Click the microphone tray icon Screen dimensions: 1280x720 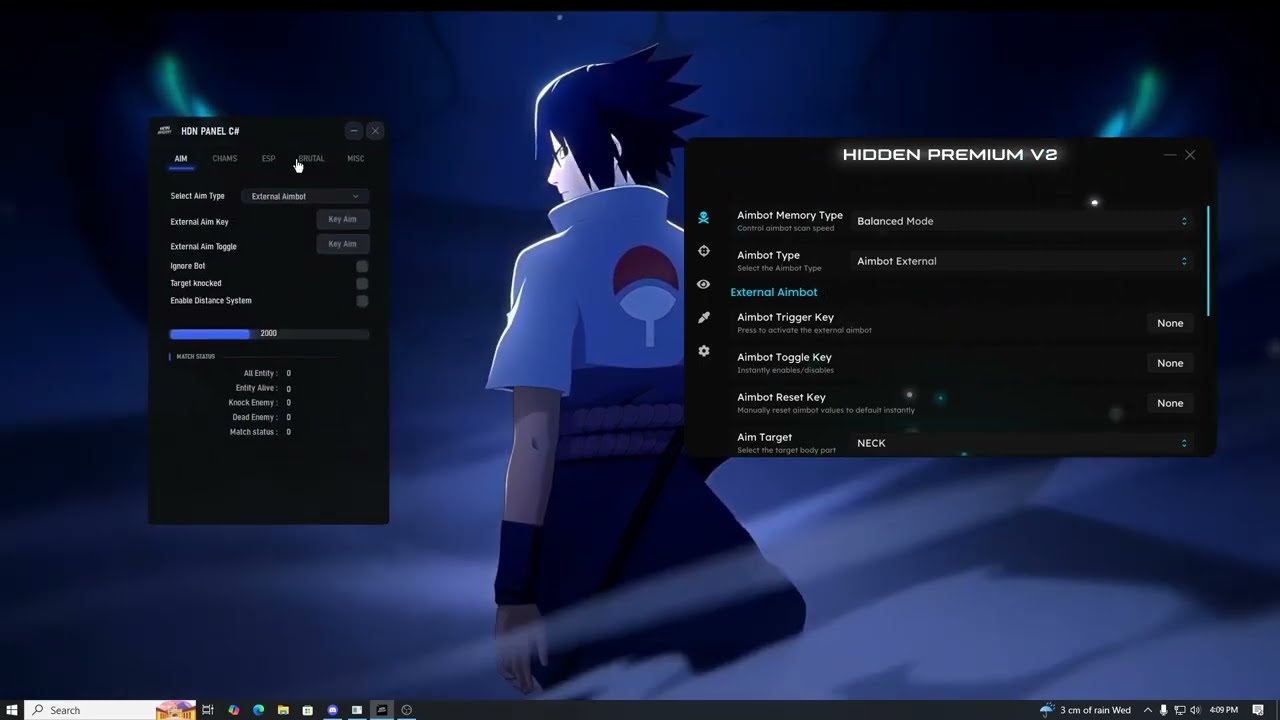pos(1164,710)
